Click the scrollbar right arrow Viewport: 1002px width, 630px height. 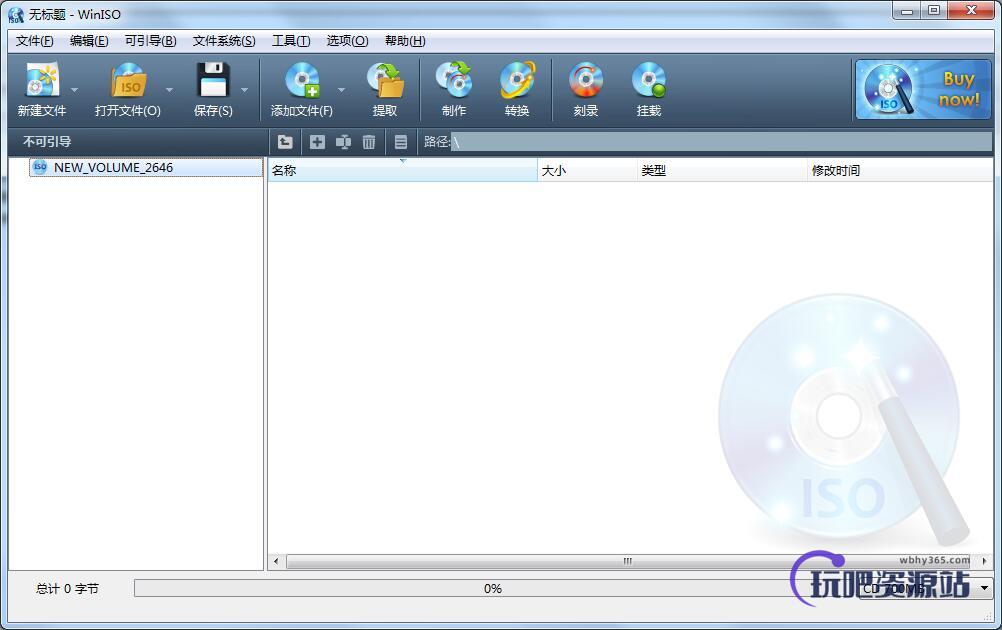click(984, 561)
